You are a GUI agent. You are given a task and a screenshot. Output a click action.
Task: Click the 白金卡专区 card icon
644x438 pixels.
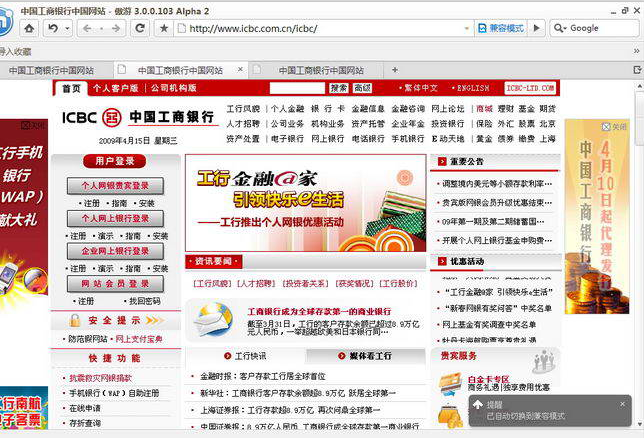(x=450, y=384)
